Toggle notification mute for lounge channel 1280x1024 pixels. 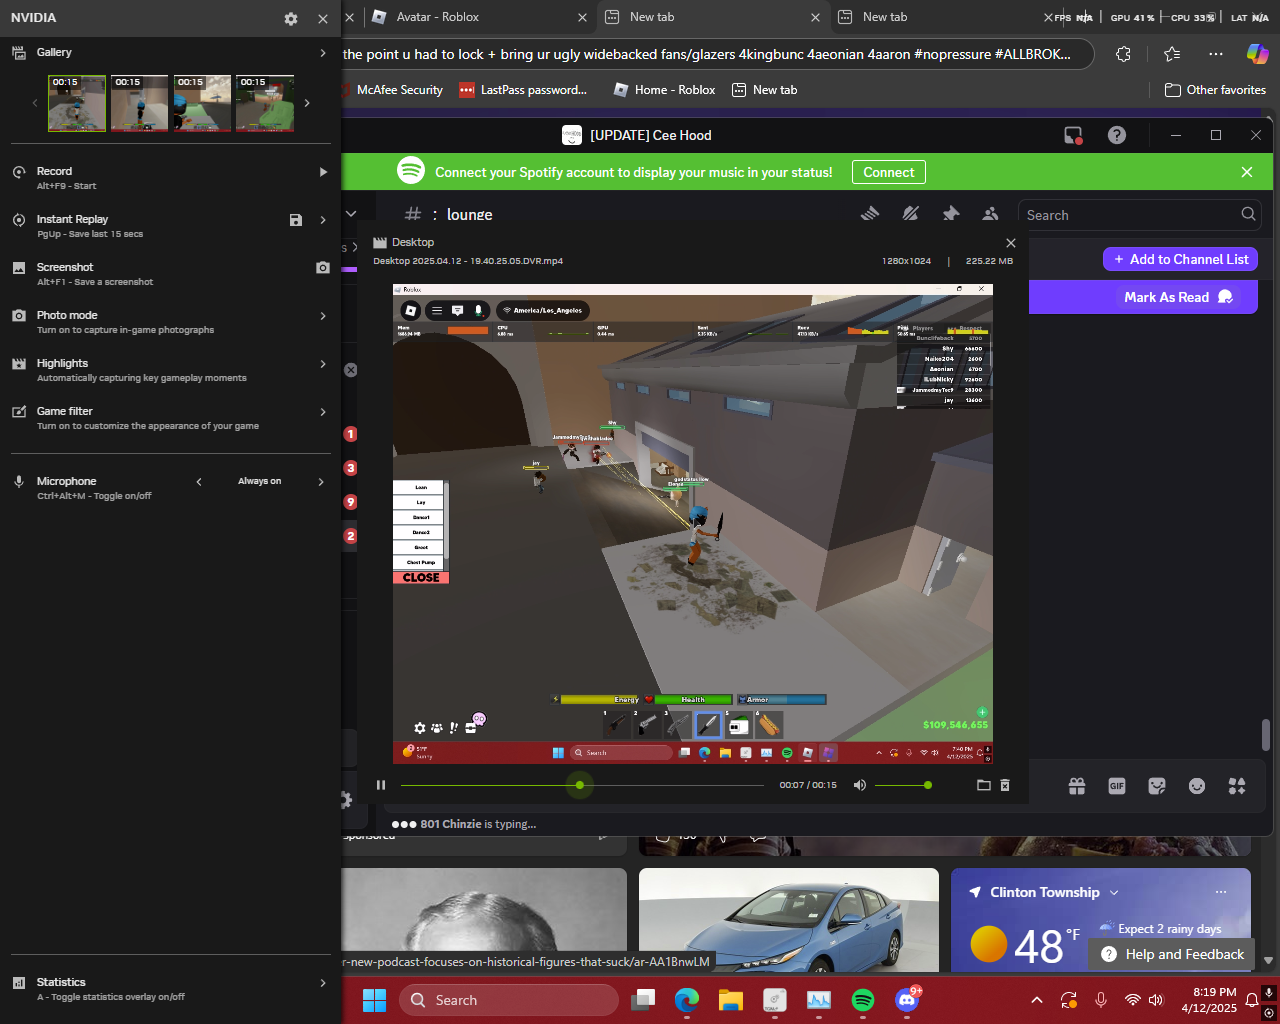pyautogui.click(x=910, y=213)
